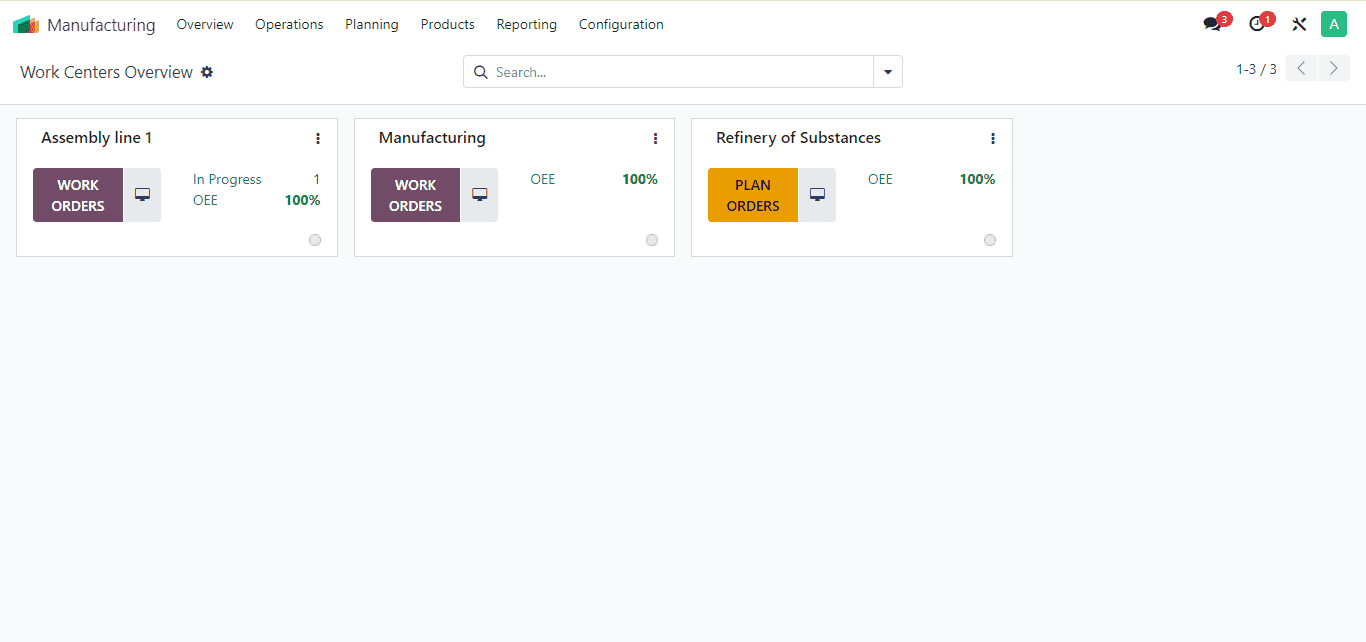Open the Refinery of Substances kebab menu
Image resolution: width=1366 pixels, height=642 pixels.
click(x=993, y=139)
